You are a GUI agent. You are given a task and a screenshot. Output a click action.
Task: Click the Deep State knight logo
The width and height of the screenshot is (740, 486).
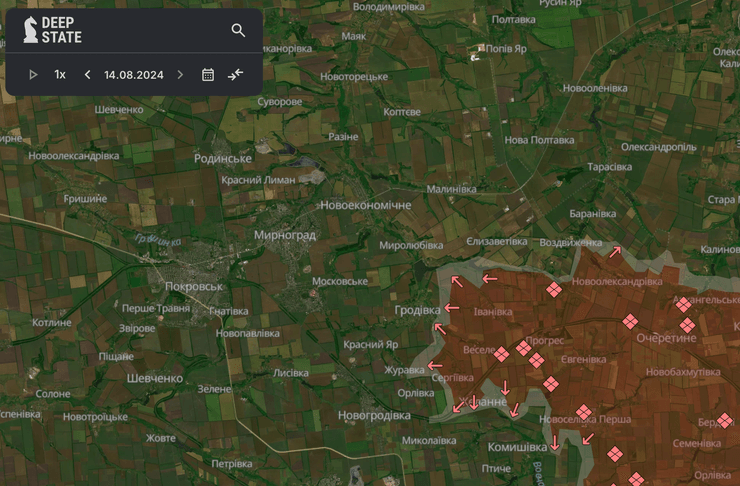click(30, 30)
